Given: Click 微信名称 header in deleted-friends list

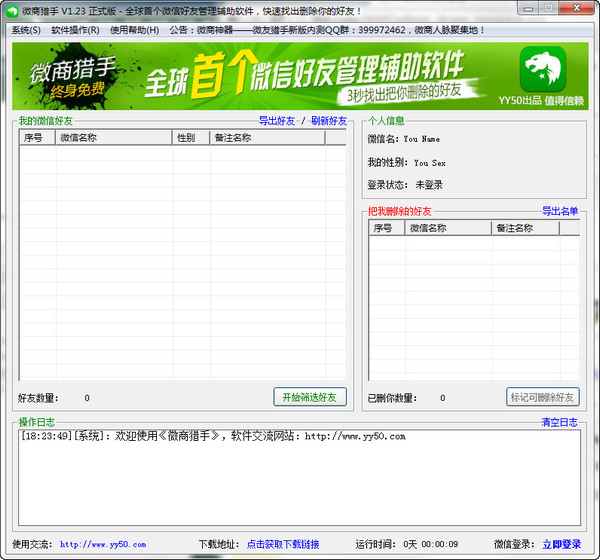Looking at the screenshot, I should point(448,228).
